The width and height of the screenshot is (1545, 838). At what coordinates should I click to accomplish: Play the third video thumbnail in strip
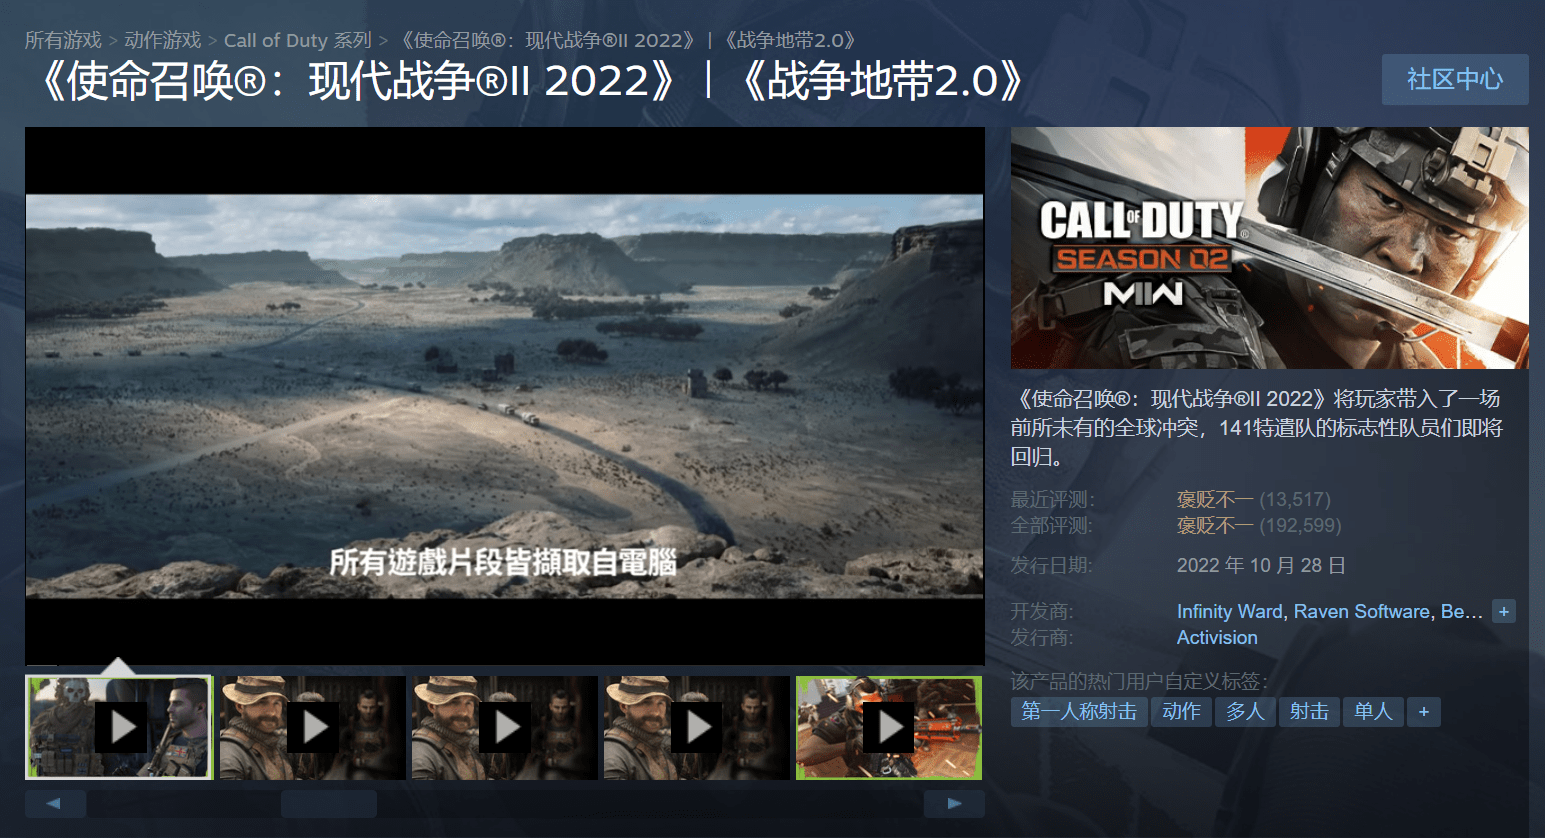click(x=505, y=728)
